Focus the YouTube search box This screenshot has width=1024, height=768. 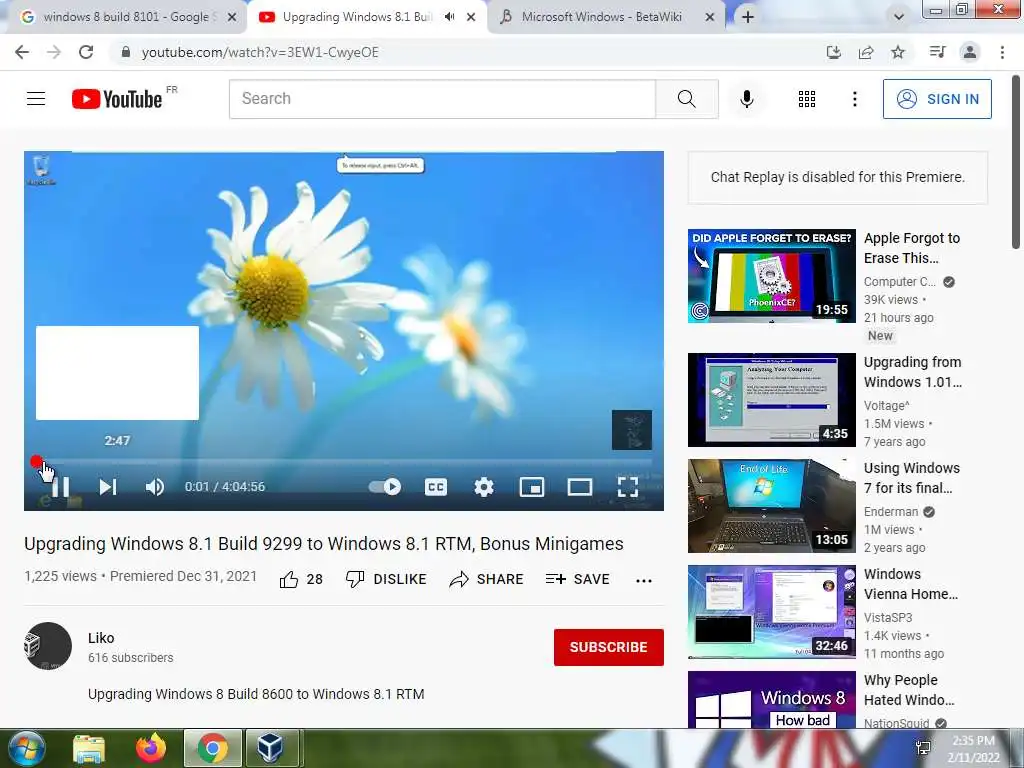tap(442, 99)
